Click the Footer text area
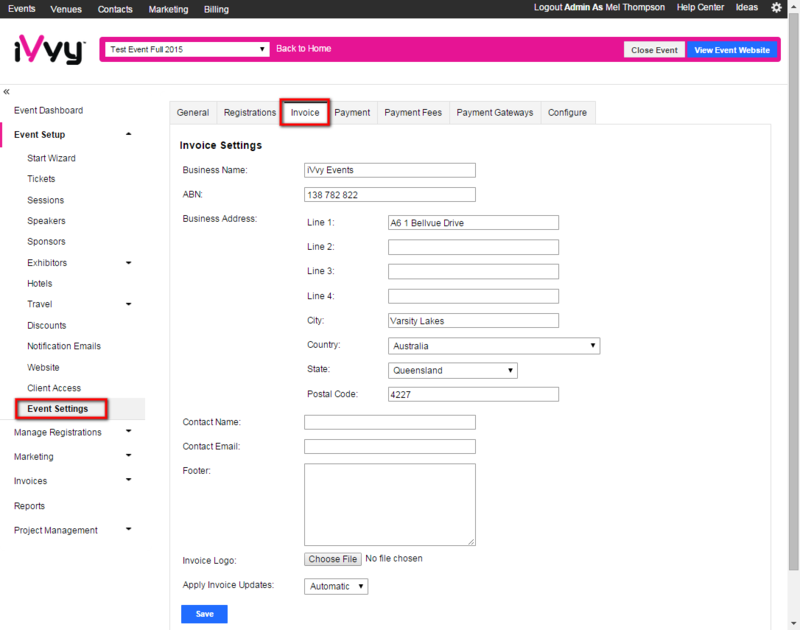Screen dimensions: 800x630 [389, 504]
